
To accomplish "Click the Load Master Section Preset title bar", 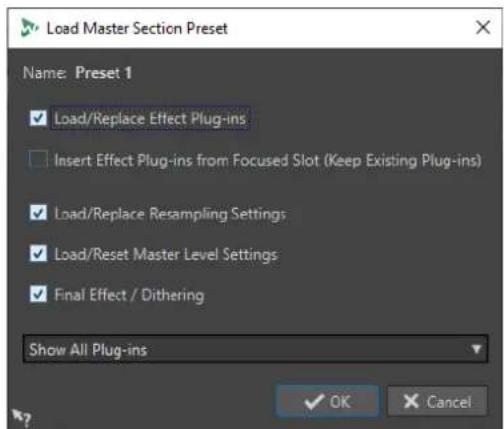I will point(255,28).
